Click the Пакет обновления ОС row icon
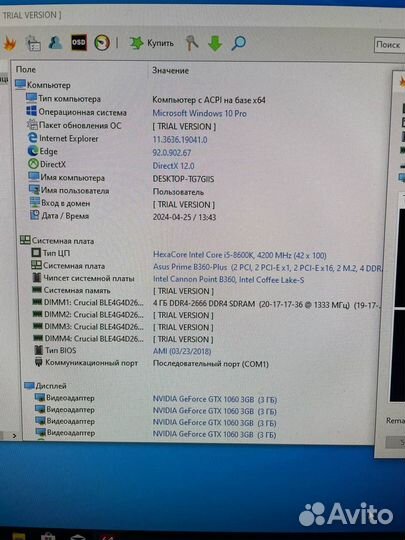 32,124
